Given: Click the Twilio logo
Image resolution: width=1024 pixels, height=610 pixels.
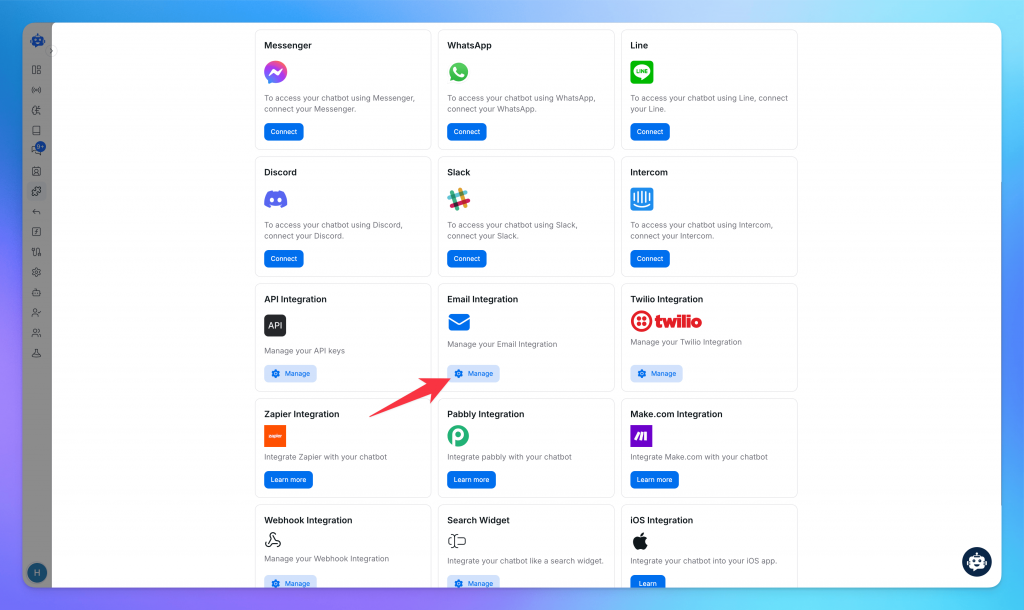Looking at the screenshot, I should pos(666,321).
